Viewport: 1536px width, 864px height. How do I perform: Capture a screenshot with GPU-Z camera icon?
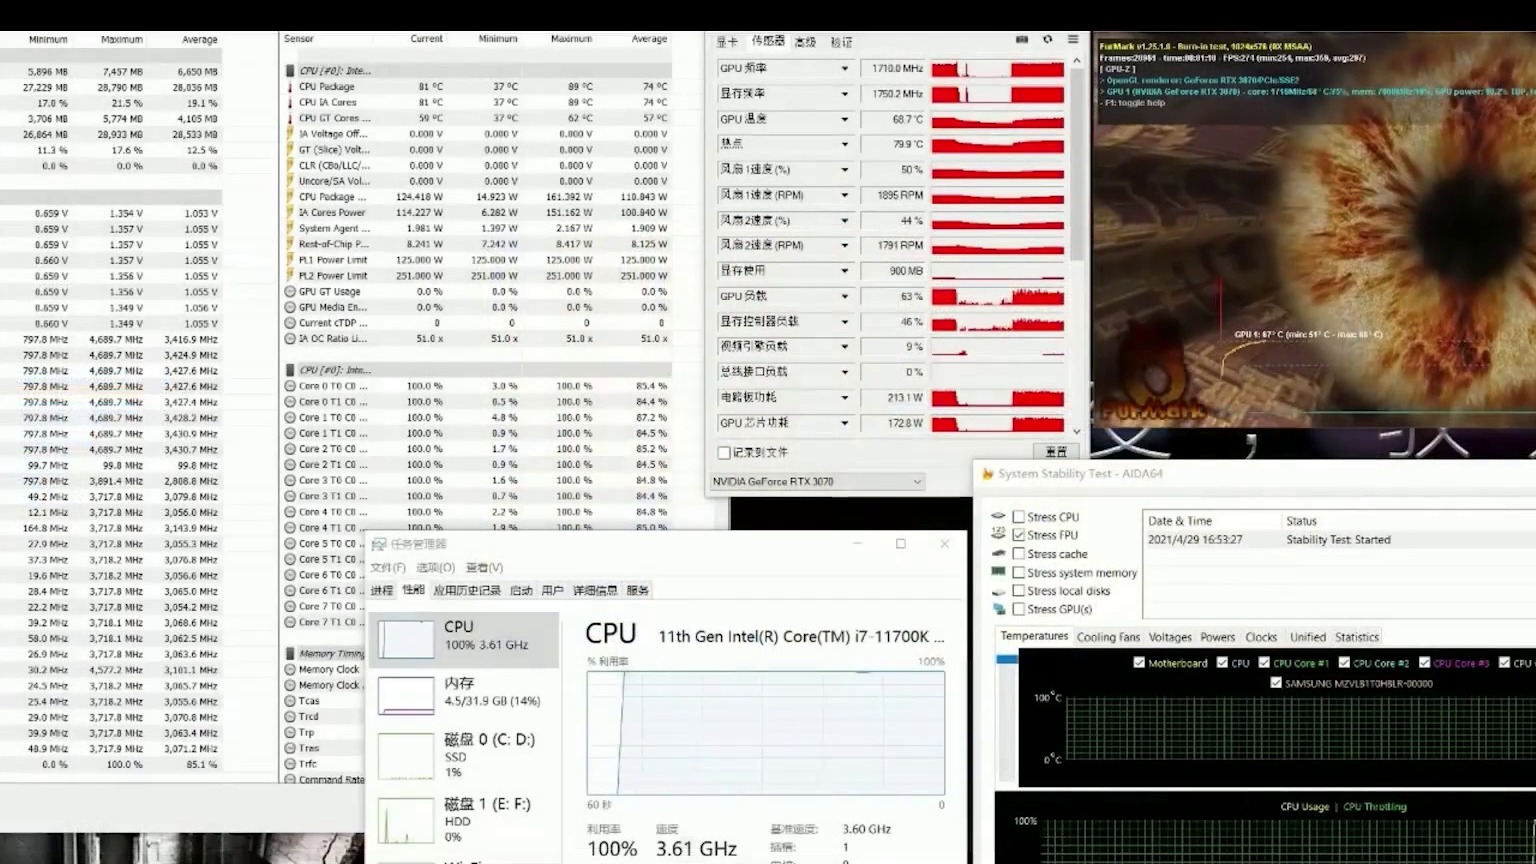(x=1022, y=40)
